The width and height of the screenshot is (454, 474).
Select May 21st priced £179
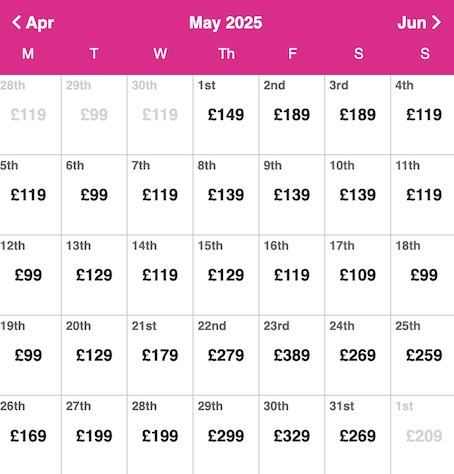pos(160,355)
